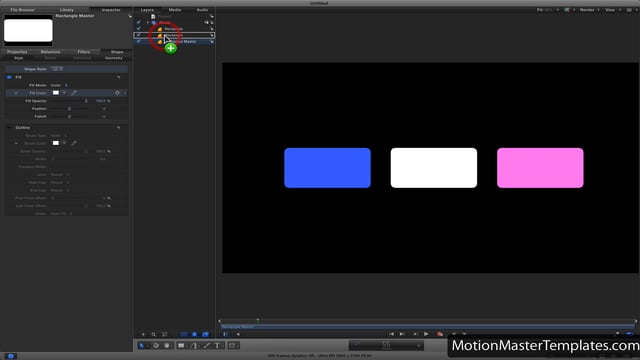Click the eyedropper beside Brush Color

tap(74, 143)
